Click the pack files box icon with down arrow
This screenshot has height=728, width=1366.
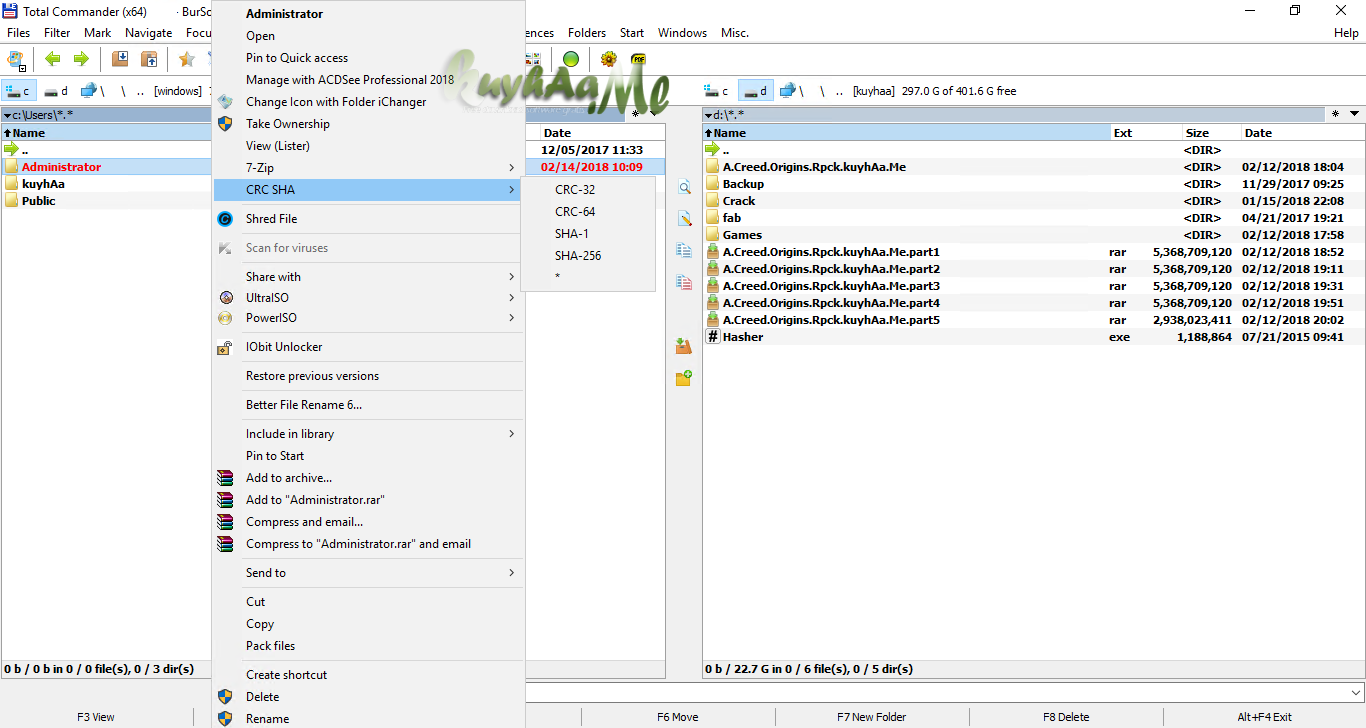click(120, 59)
